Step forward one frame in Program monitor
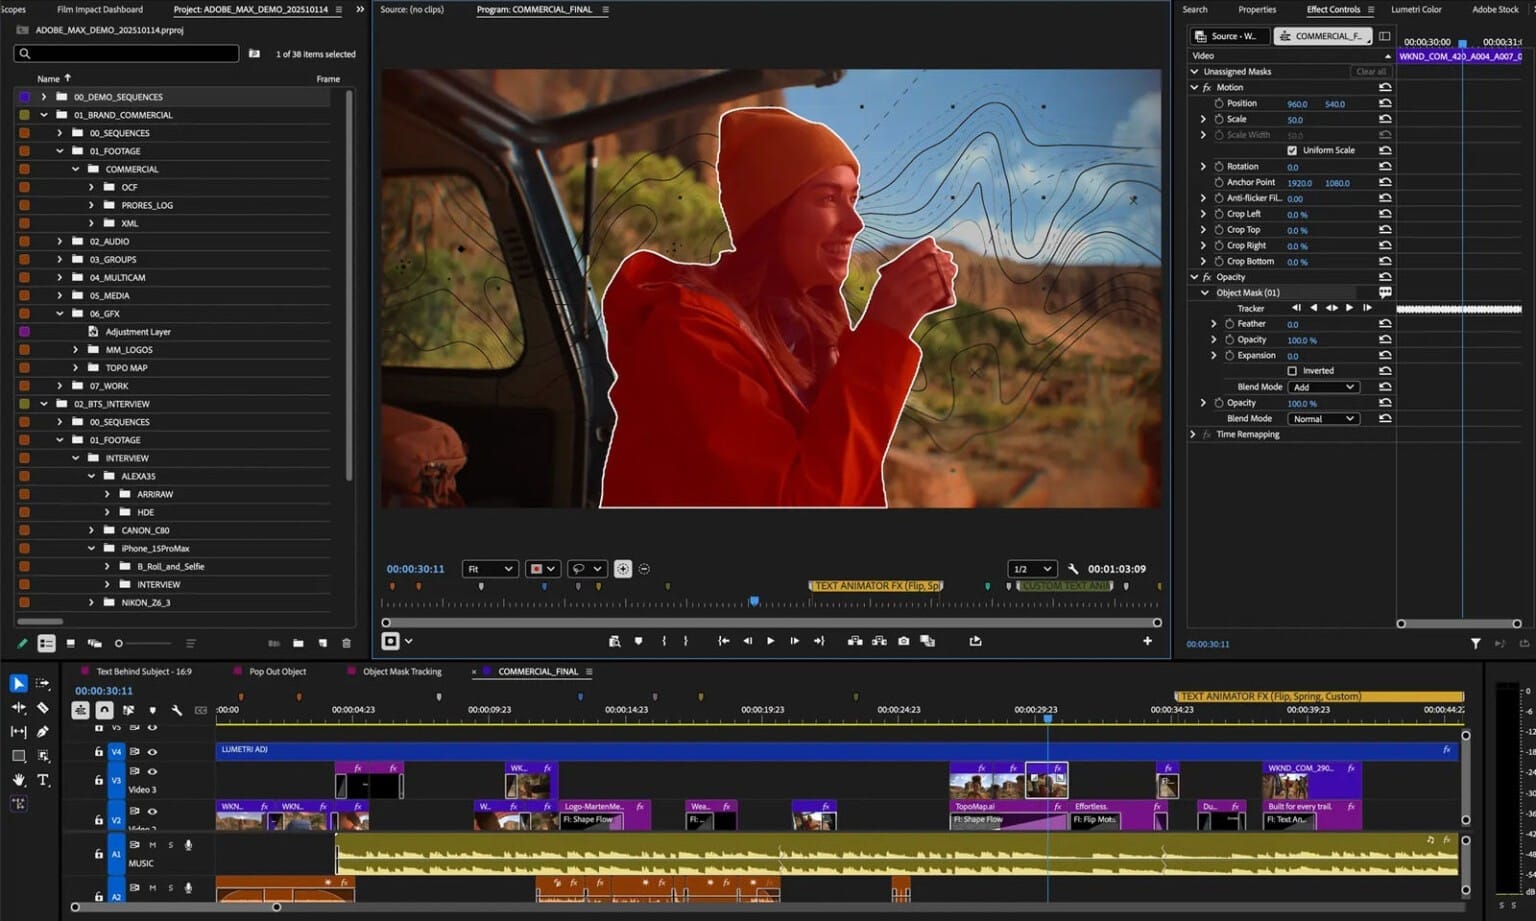The height and width of the screenshot is (921, 1536). 794,641
